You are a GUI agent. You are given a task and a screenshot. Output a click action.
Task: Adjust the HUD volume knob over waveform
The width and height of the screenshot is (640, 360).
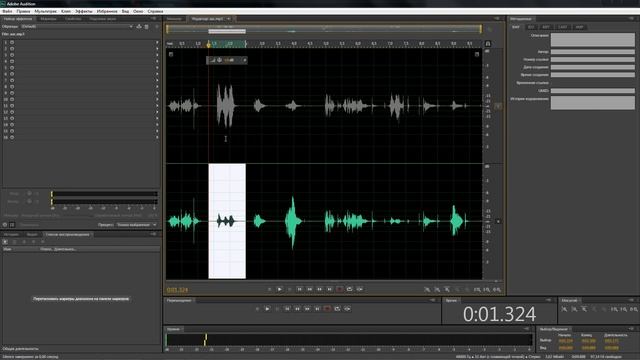[x=219, y=60]
